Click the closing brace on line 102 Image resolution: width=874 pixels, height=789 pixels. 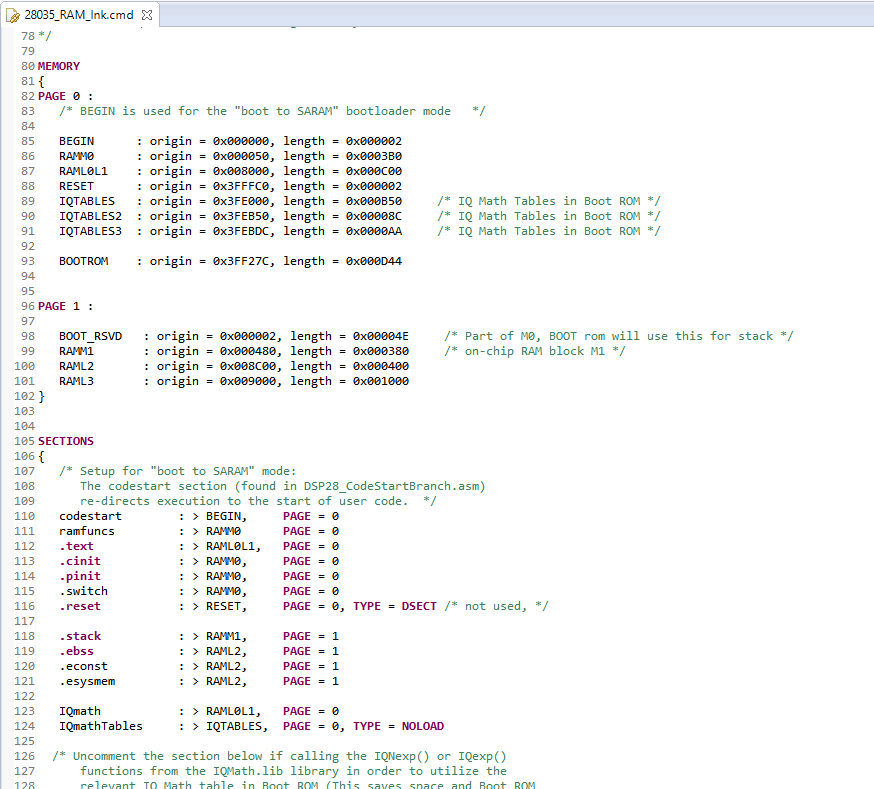[41, 396]
